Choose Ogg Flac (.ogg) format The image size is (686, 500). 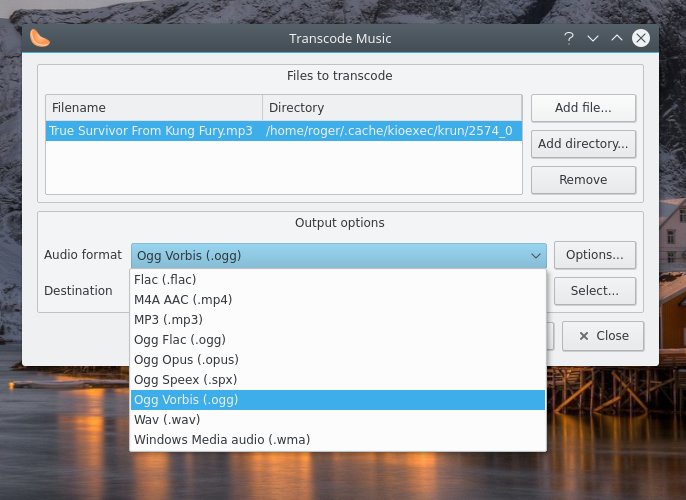click(x=338, y=340)
